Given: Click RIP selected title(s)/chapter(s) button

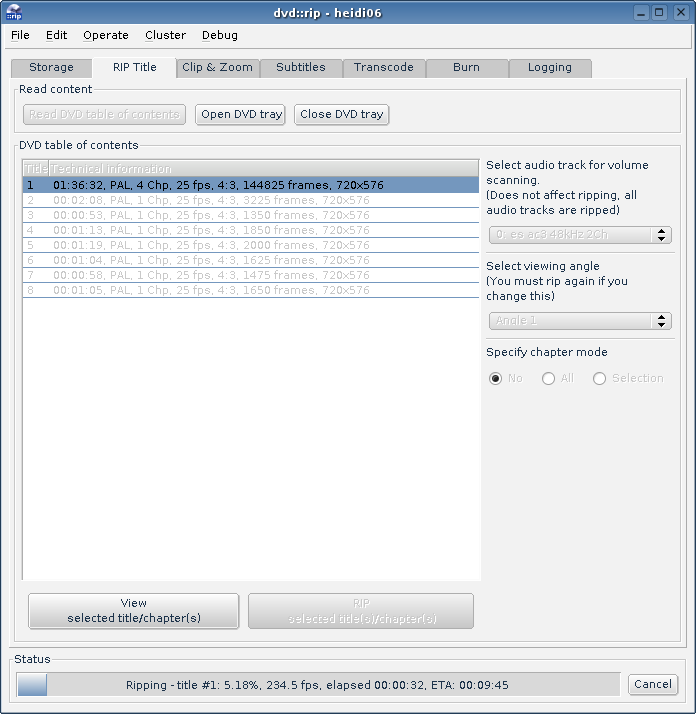Looking at the screenshot, I should pyautogui.click(x=361, y=611).
